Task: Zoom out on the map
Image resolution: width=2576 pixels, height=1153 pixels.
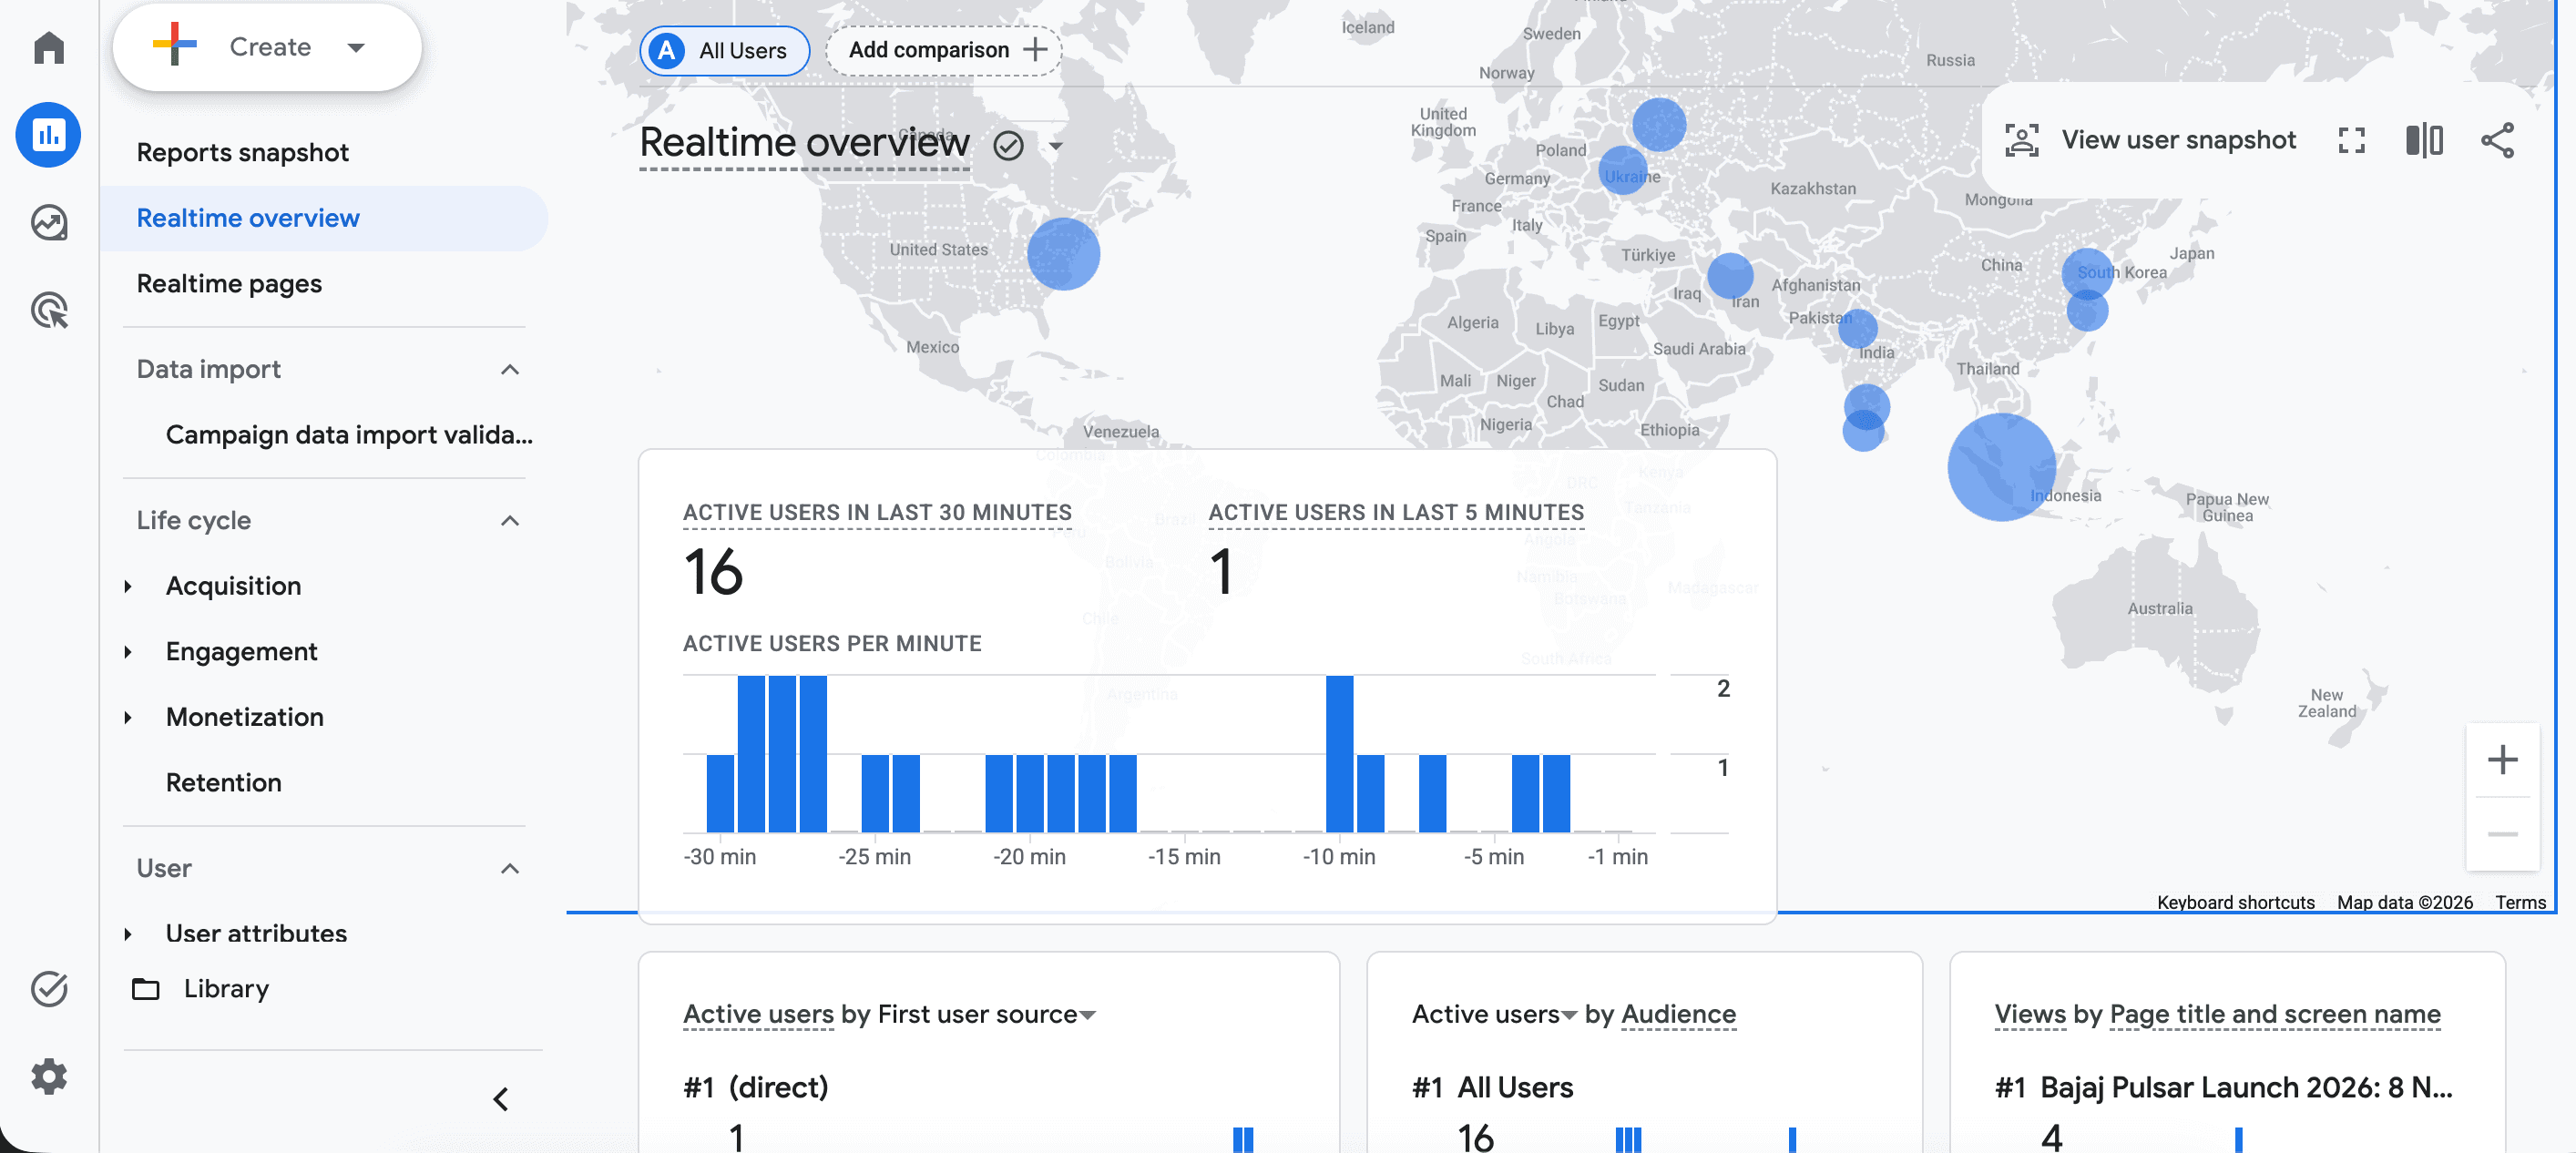Action: click(x=2502, y=834)
